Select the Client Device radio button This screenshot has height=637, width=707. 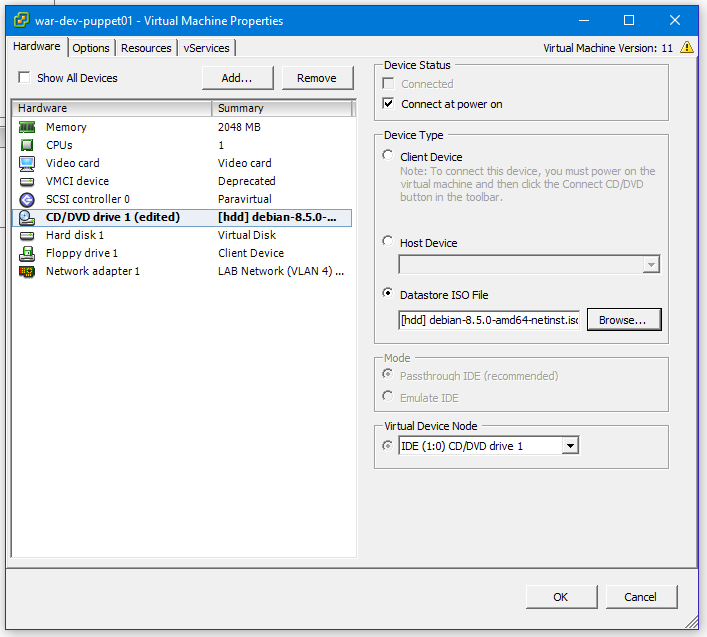point(387,155)
